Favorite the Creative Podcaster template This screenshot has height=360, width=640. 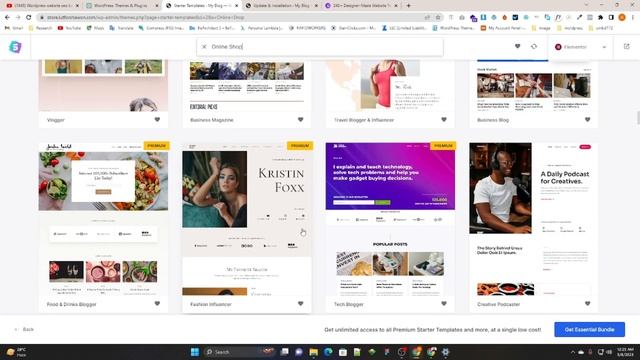[x=587, y=304]
